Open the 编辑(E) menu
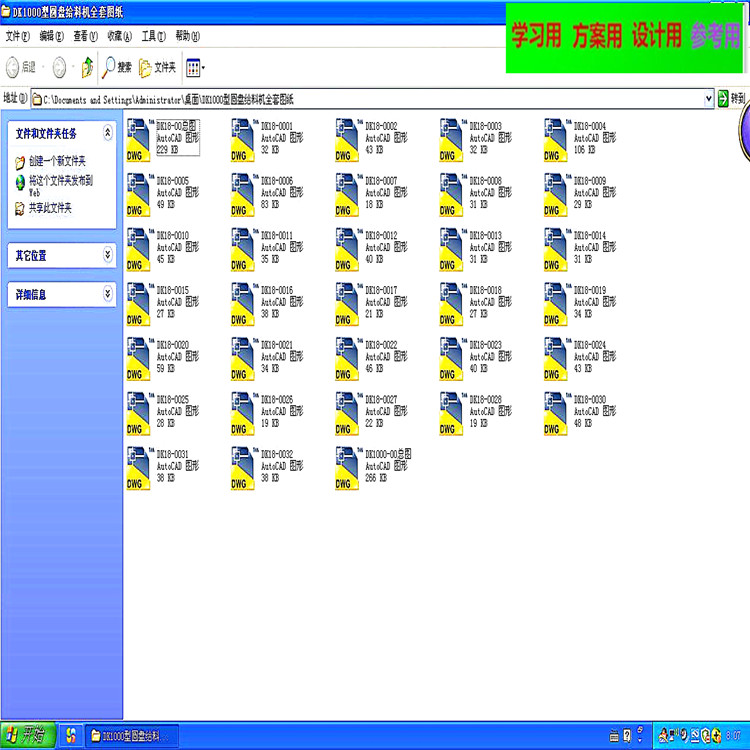Viewport: 750px width, 750px height. click(52, 36)
